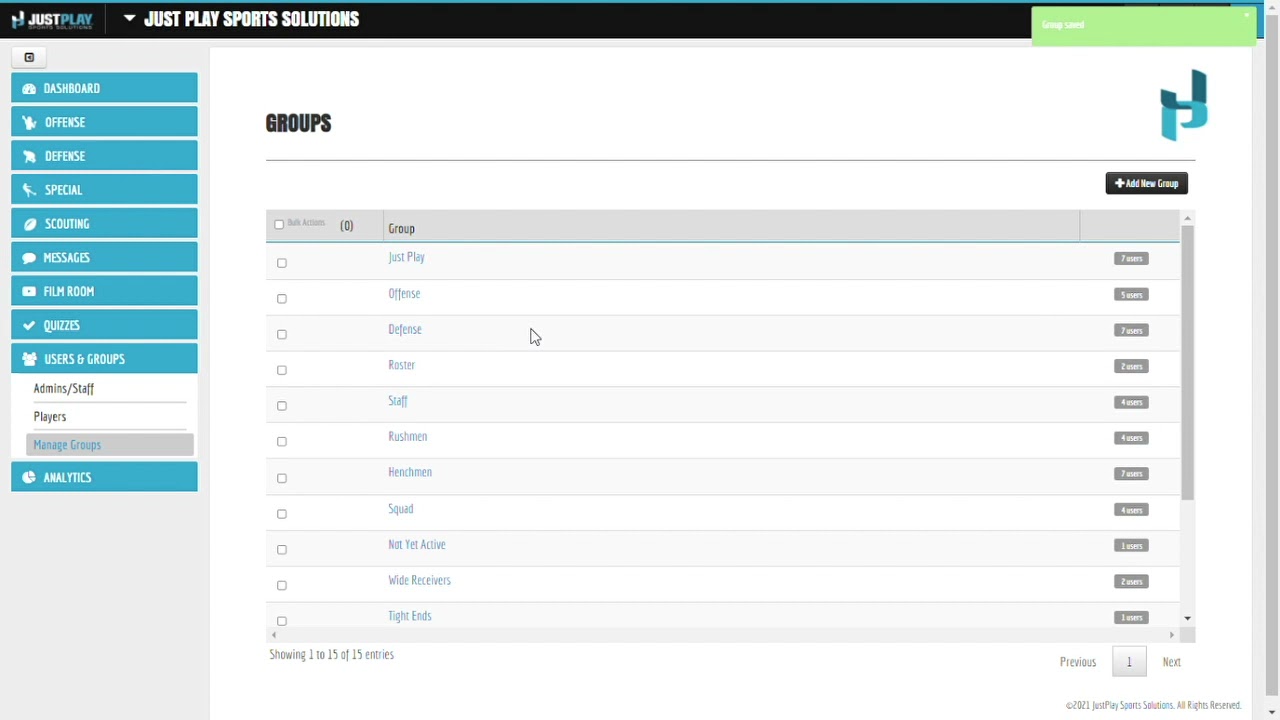Click the Analytics pie chart icon

click(29, 477)
